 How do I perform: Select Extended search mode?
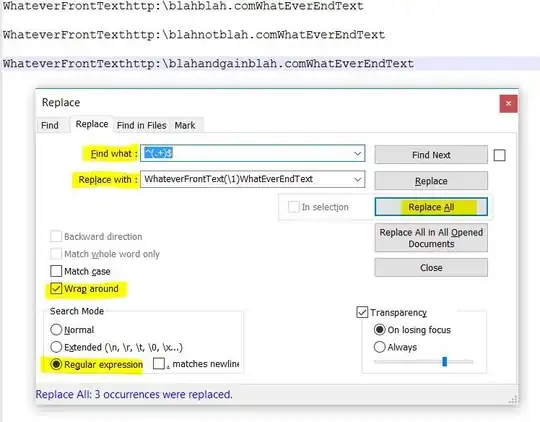click(56, 347)
